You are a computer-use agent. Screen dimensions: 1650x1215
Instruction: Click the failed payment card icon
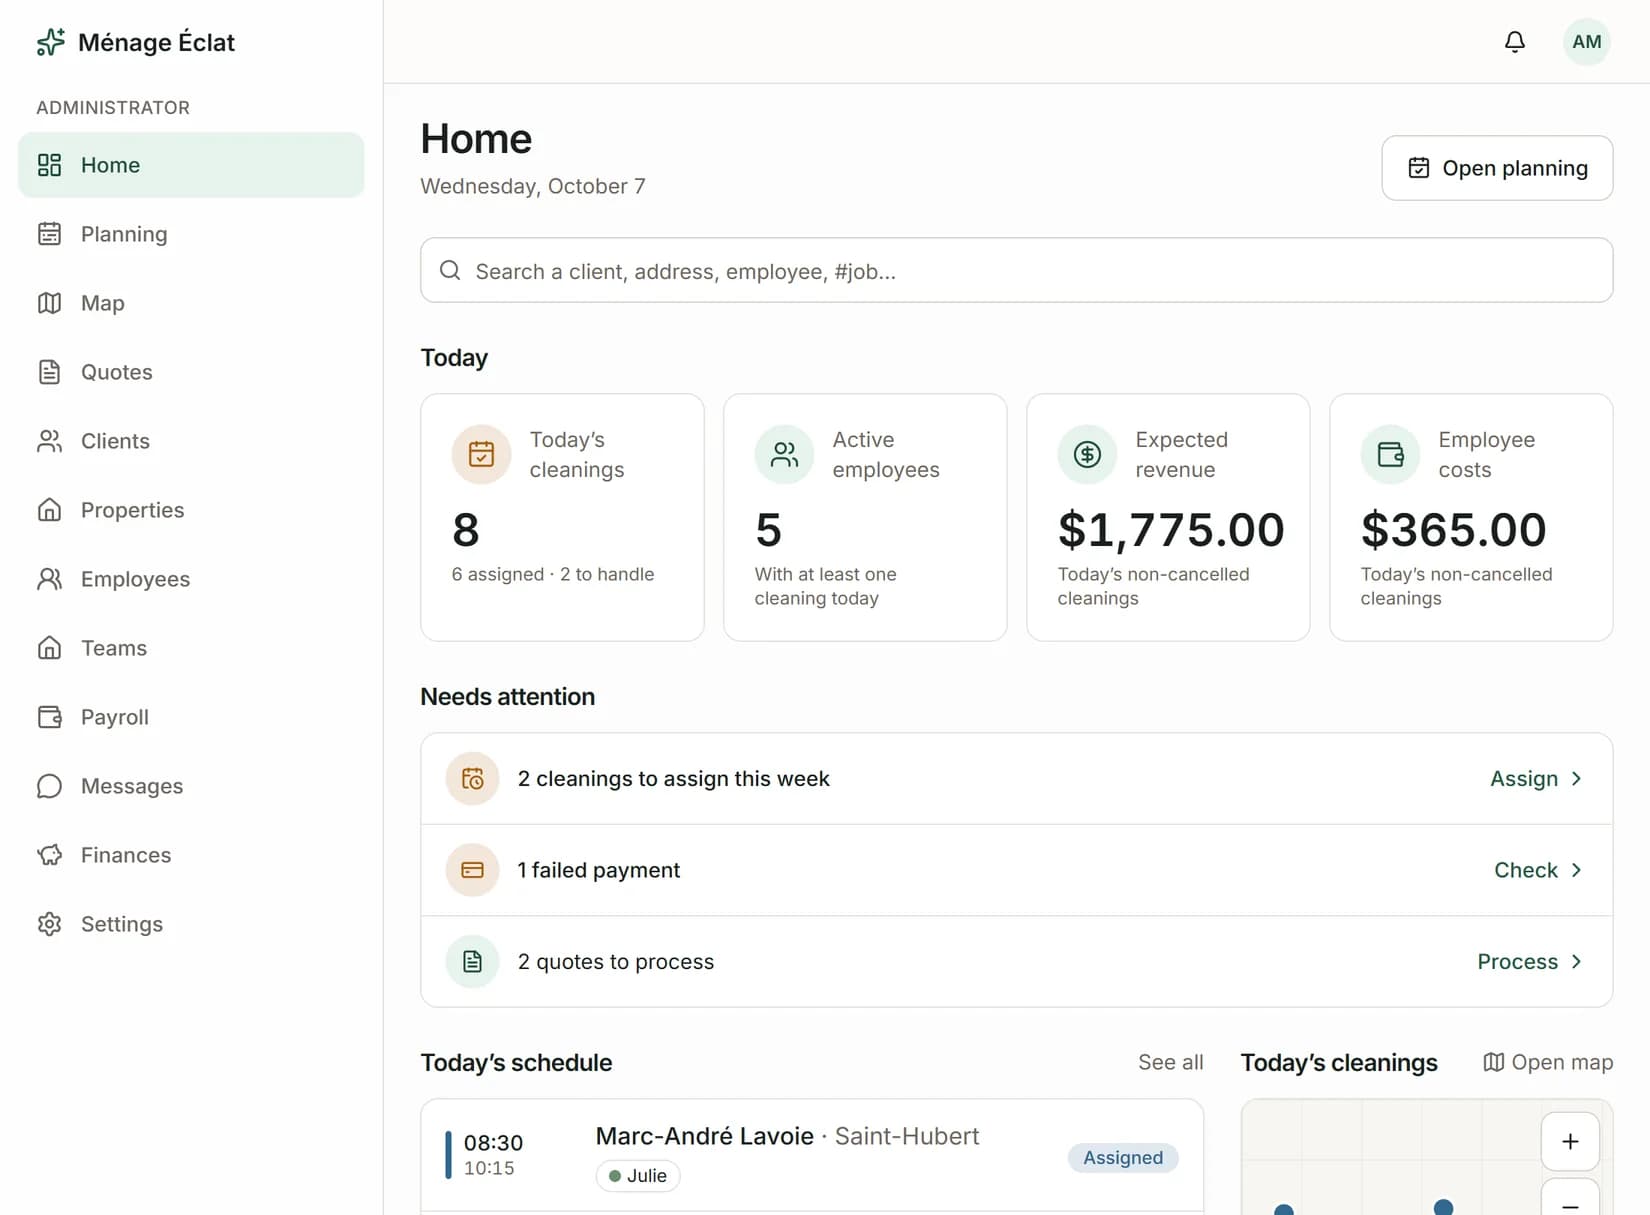coord(472,870)
